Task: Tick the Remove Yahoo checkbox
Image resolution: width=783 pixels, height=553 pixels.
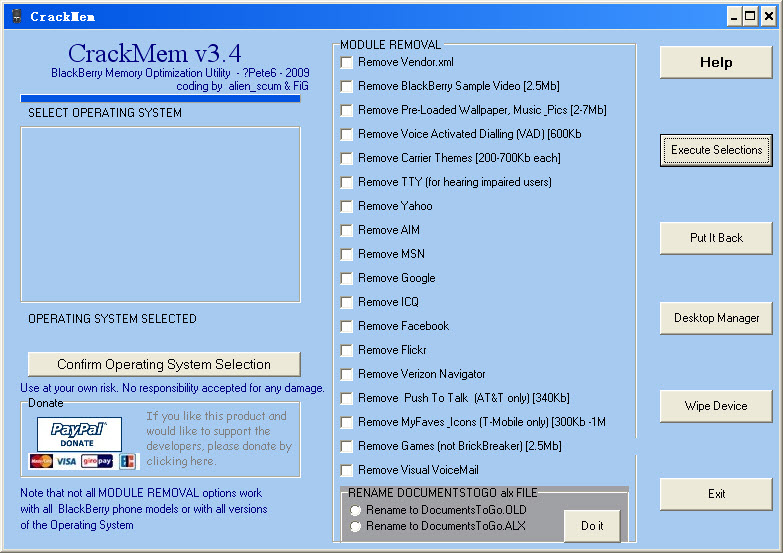Action: [x=346, y=206]
